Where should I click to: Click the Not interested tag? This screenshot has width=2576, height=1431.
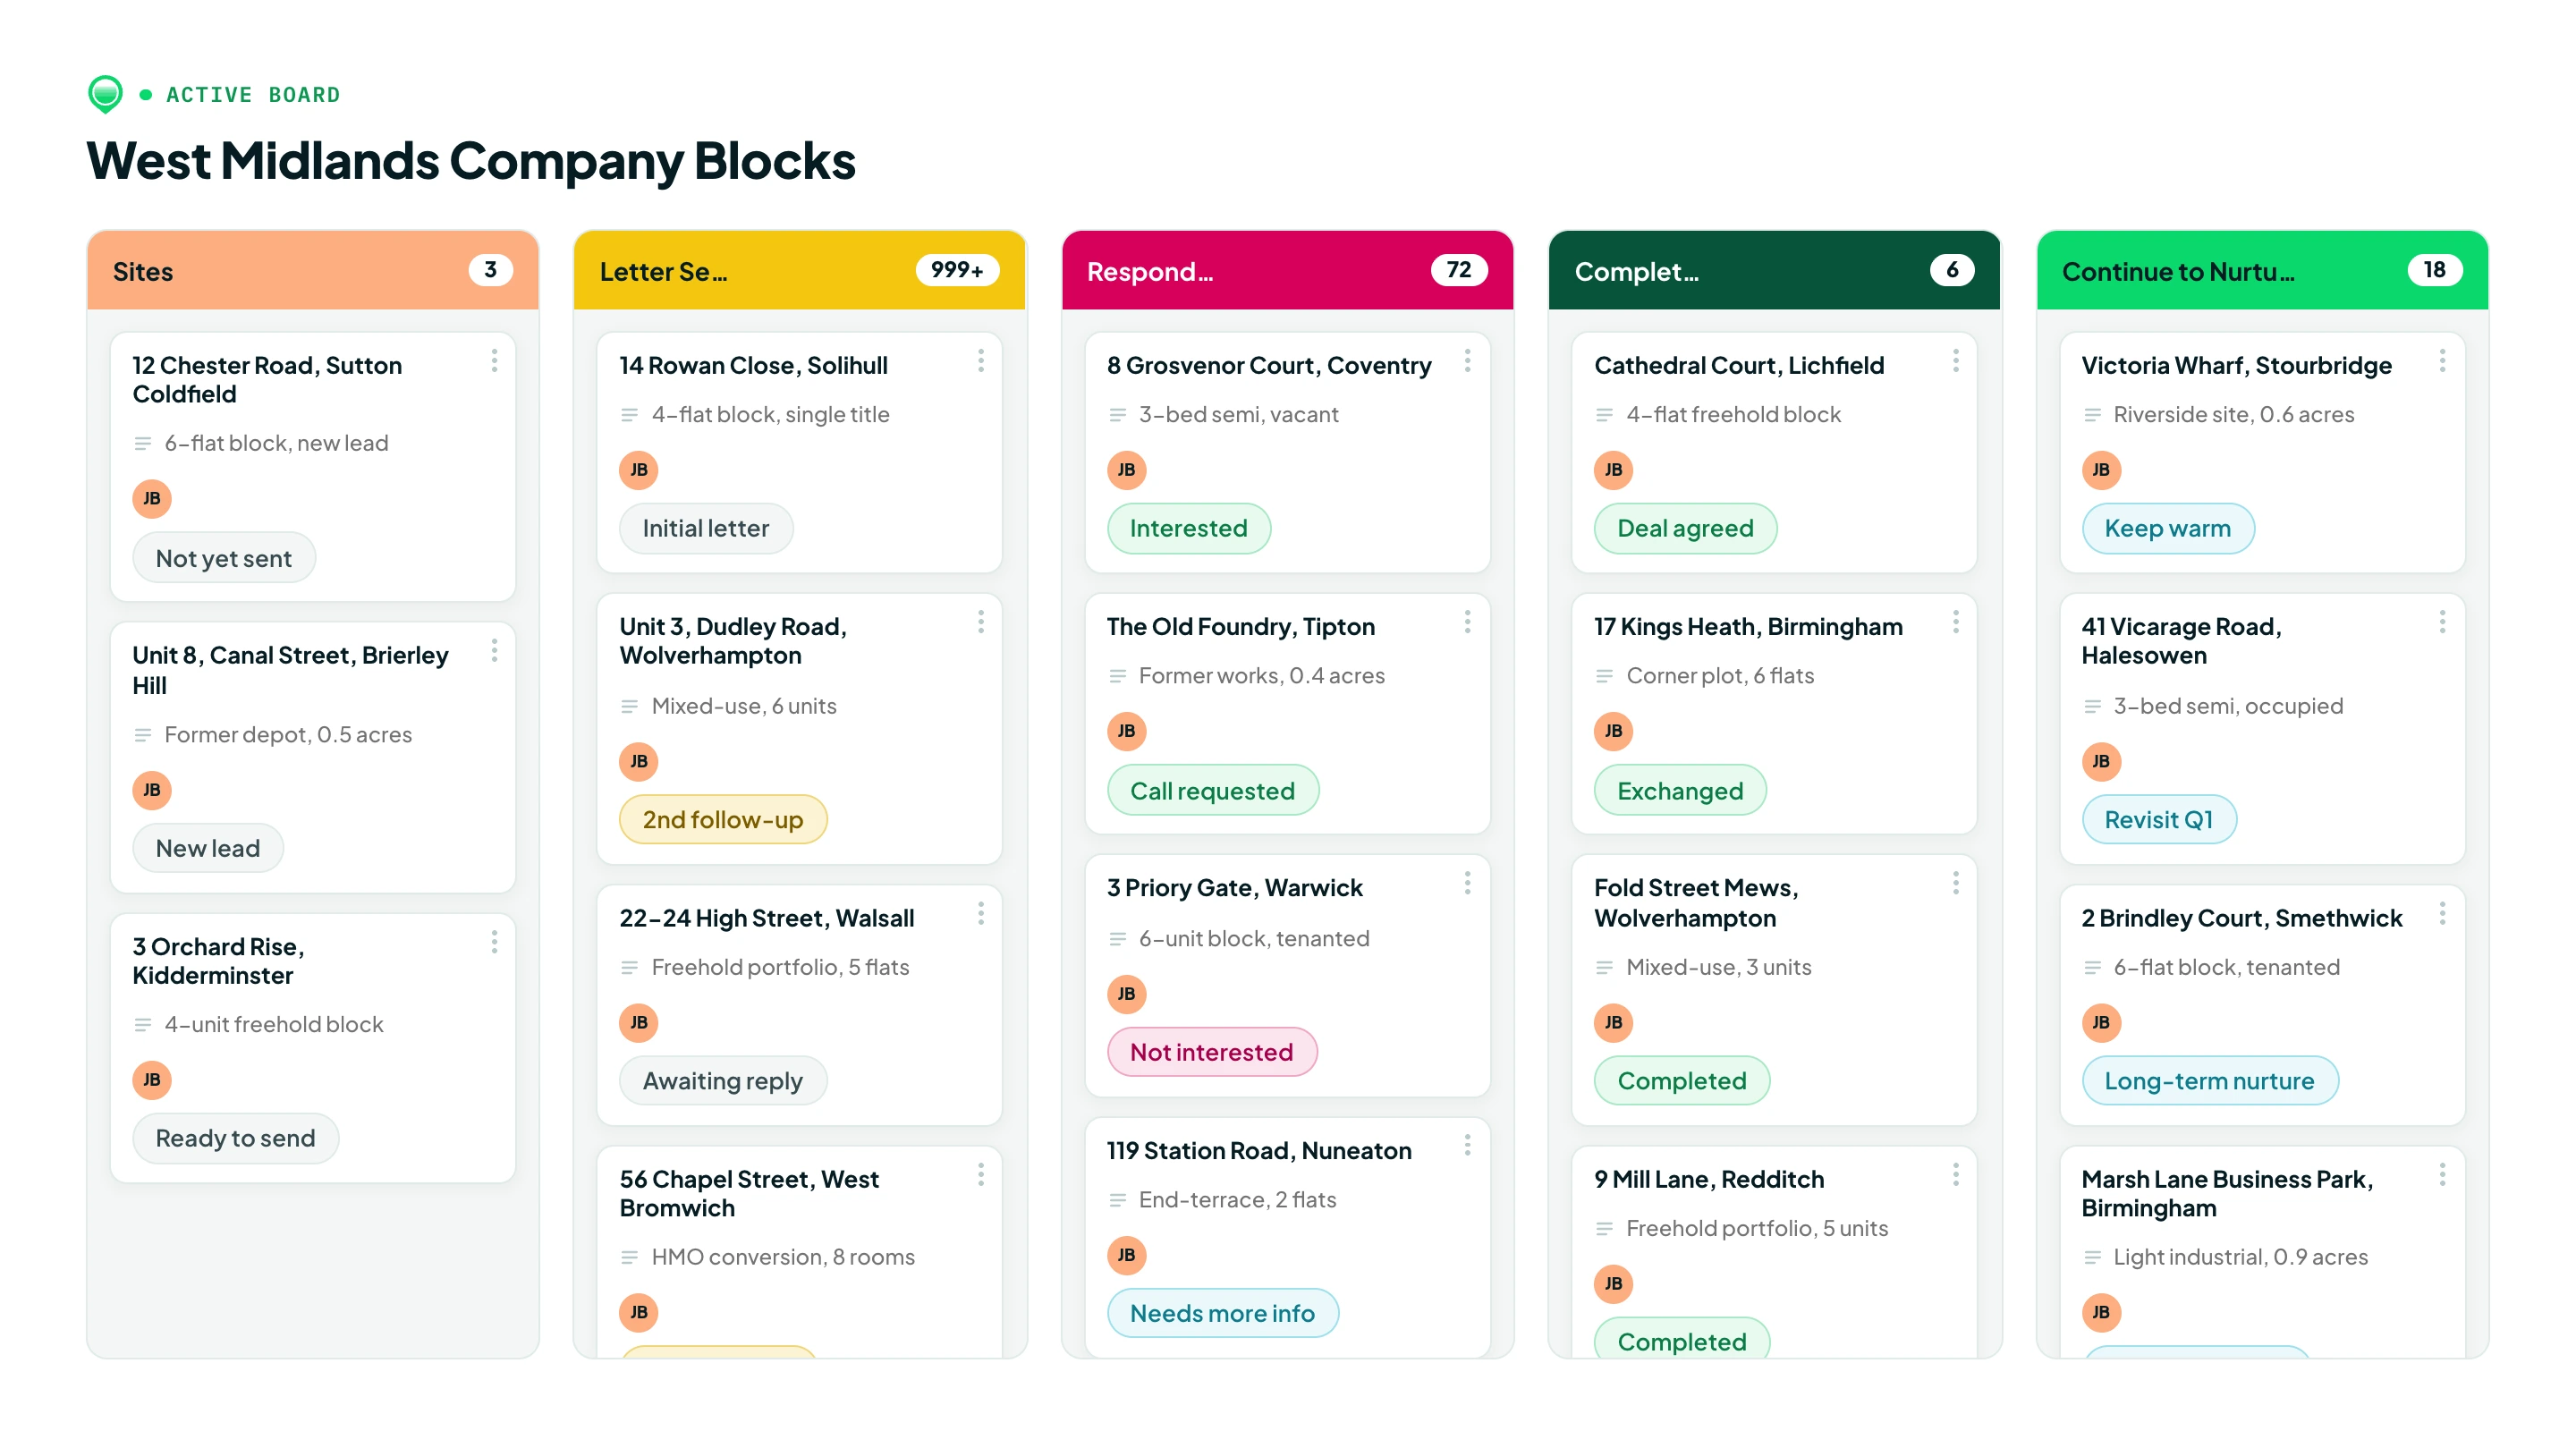pyautogui.click(x=1212, y=1052)
